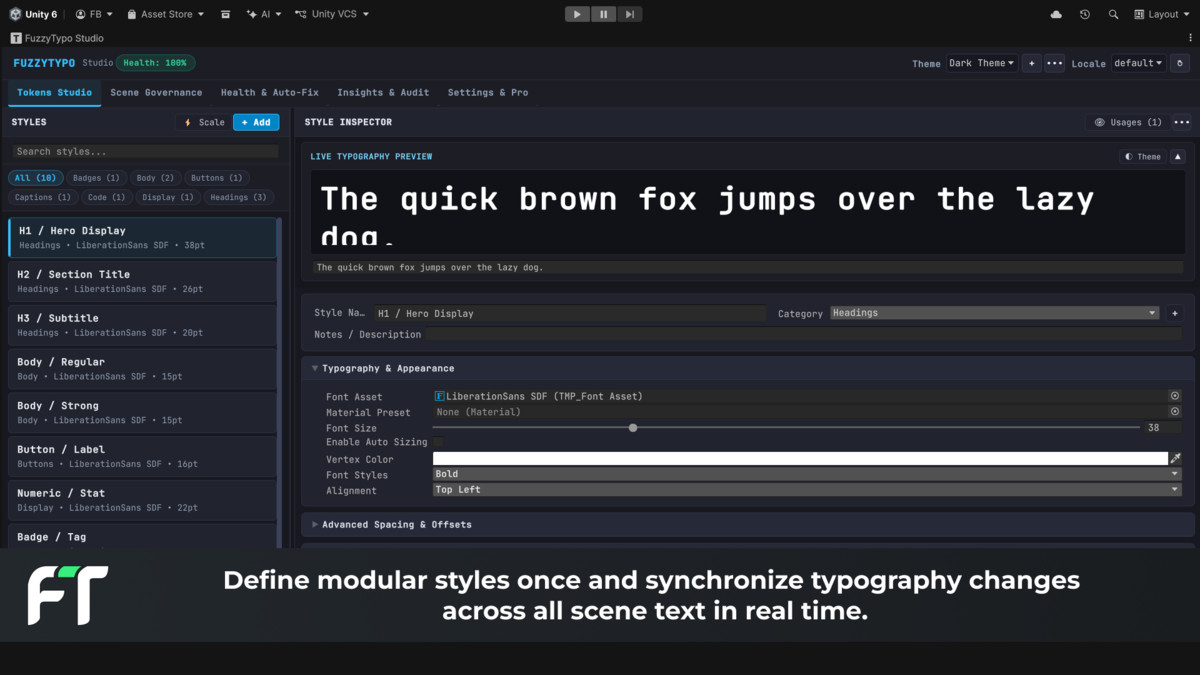Click the Unity 6 logo icon
The width and height of the screenshot is (1200, 675).
point(15,14)
